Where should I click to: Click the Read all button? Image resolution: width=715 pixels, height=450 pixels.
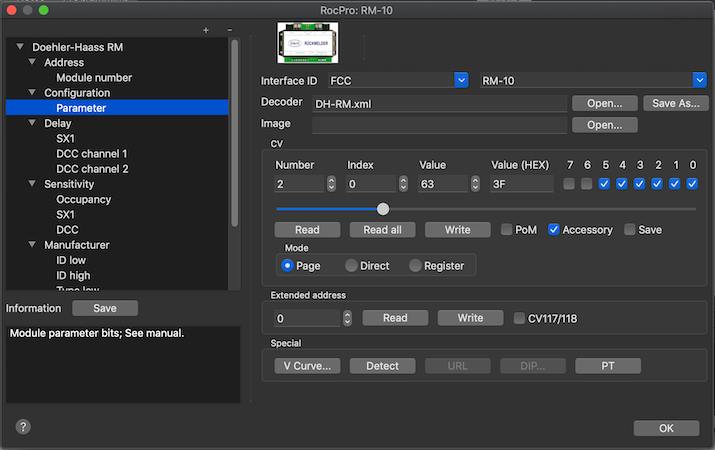(382, 230)
